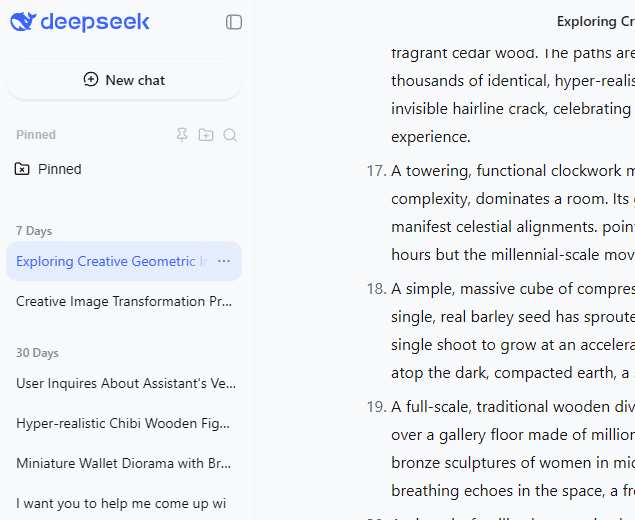
Task: Open options menu for Exploring Creative Geometric chat
Action: pyautogui.click(x=224, y=261)
